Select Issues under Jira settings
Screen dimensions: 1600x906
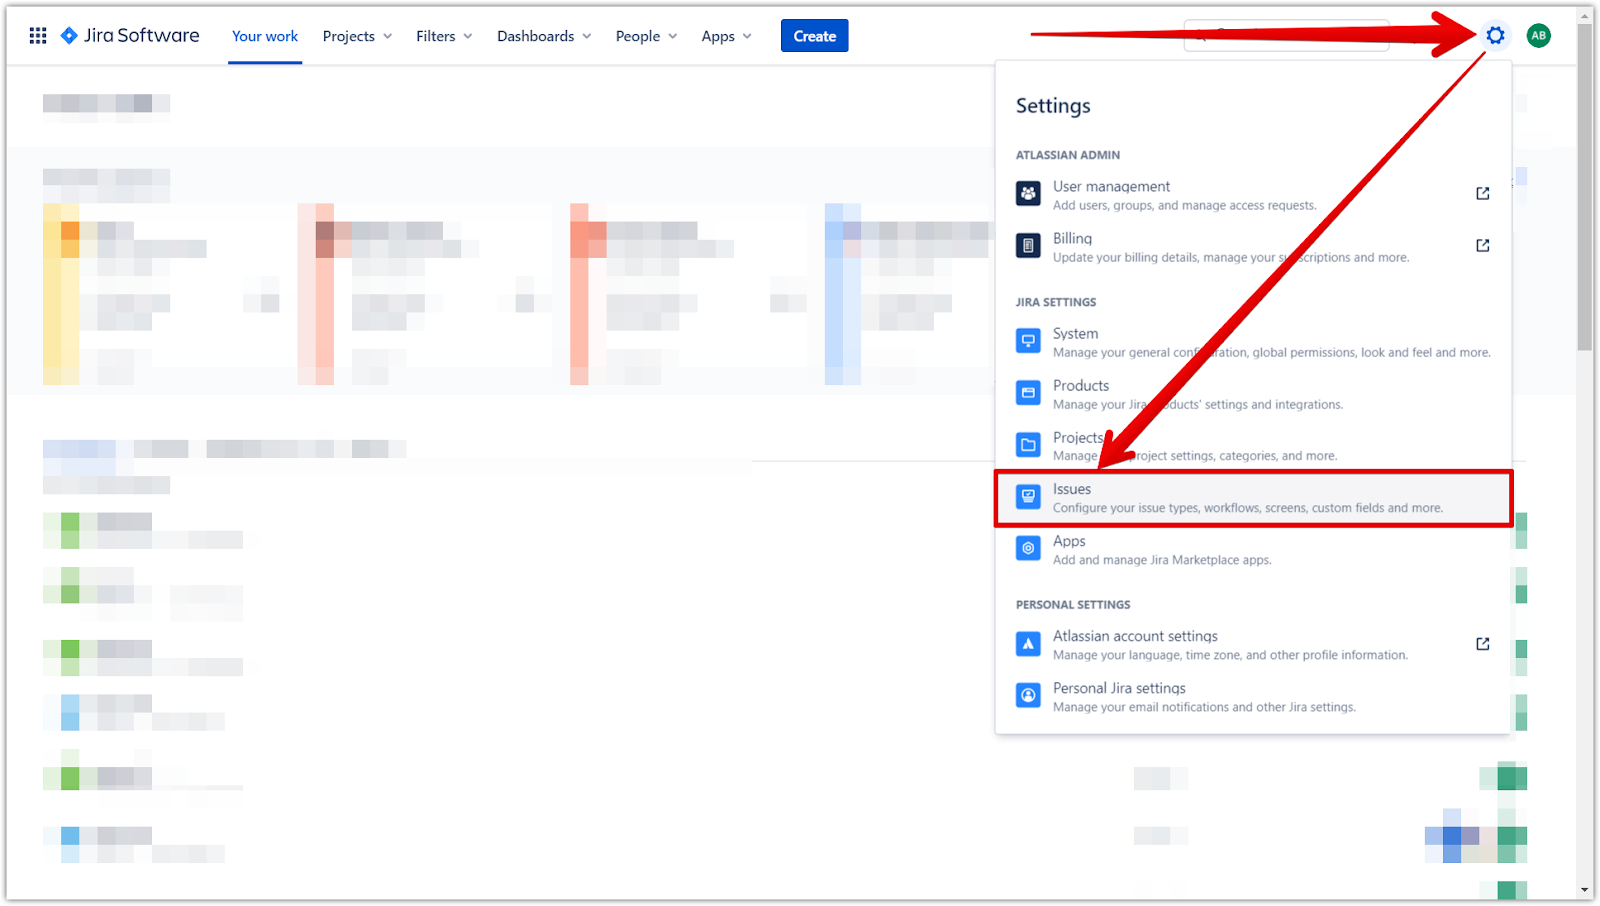click(x=1253, y=497)
